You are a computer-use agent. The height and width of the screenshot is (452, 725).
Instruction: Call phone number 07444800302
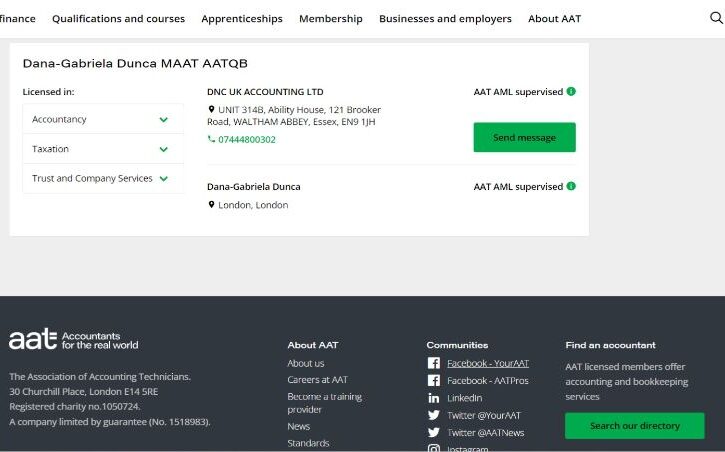point(246,140)
